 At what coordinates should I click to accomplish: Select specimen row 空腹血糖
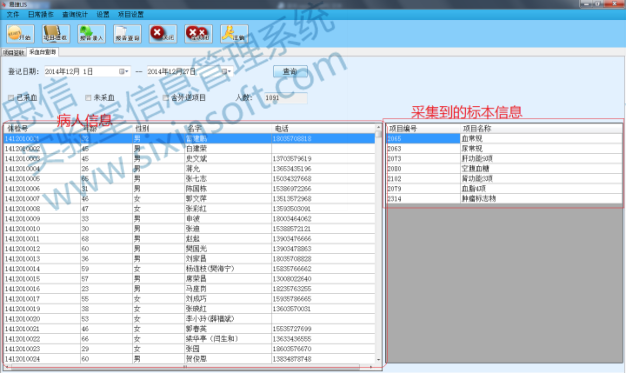point(504,169)
